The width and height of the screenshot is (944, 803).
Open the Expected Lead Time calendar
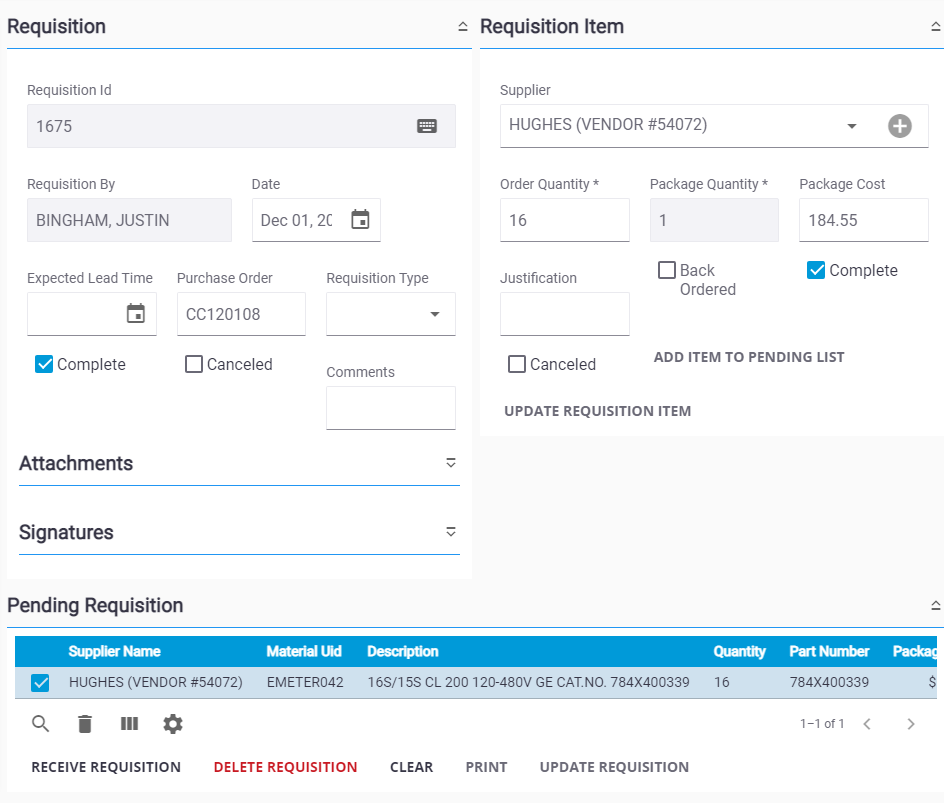136,314
